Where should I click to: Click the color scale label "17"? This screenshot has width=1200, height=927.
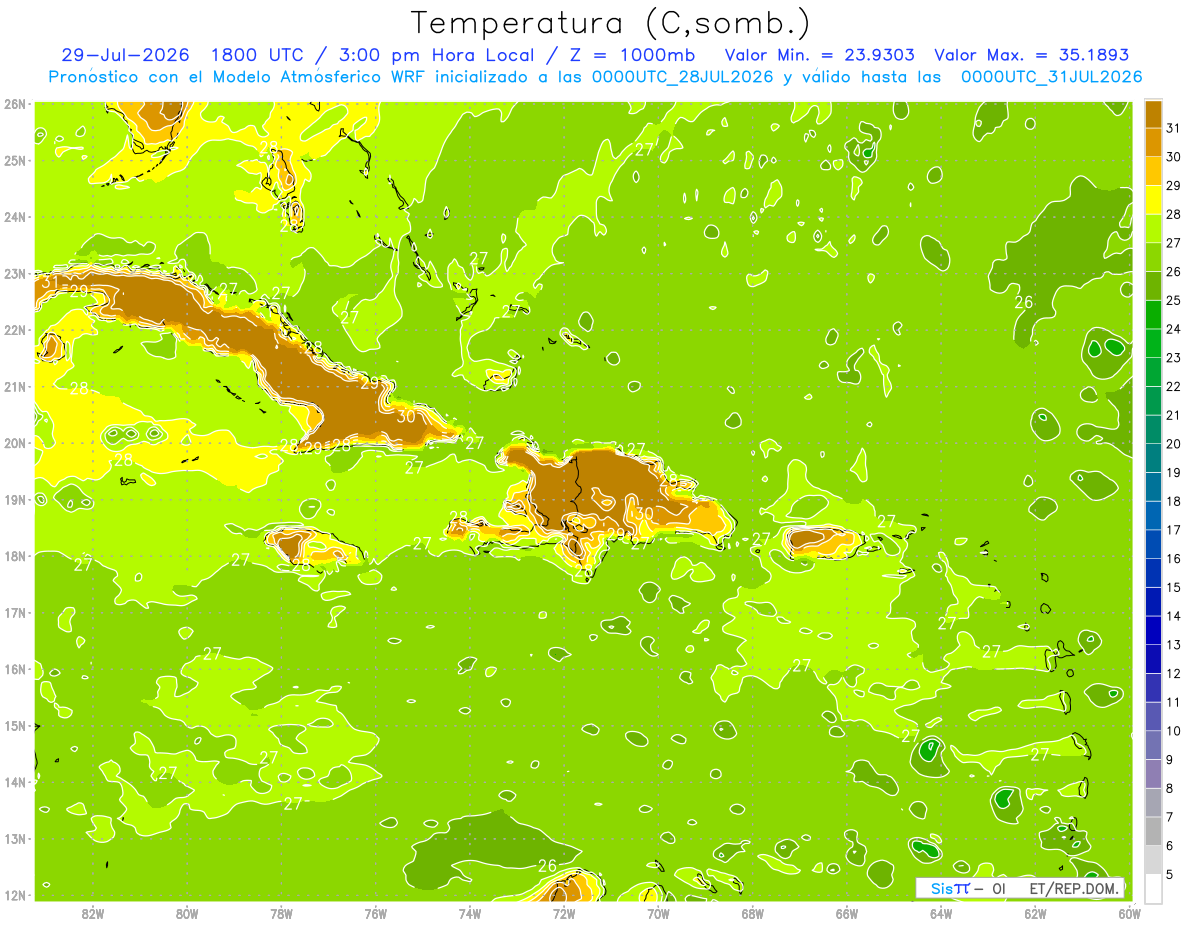point(1173,530)
